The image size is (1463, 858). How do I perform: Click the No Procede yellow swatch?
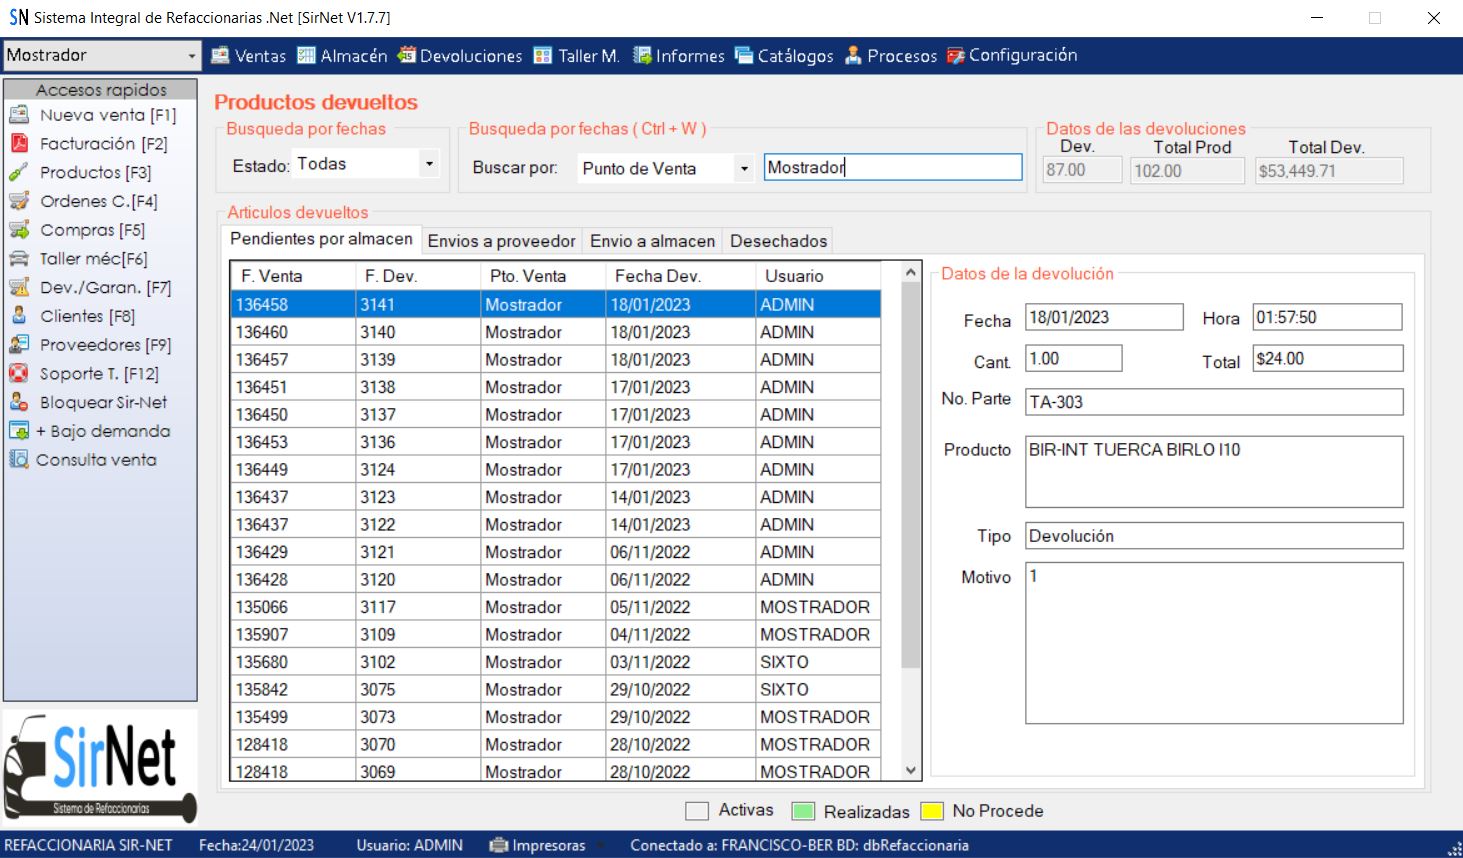coord(932,811)
